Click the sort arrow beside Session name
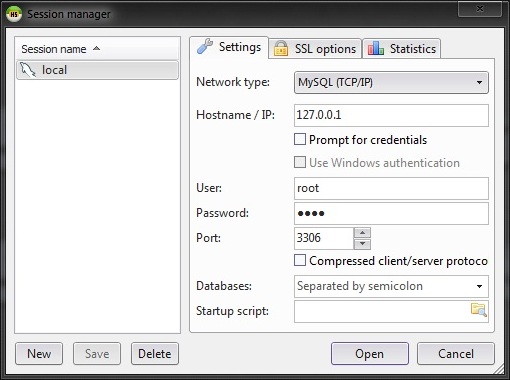The height and width of the screenshot is (380, 510). click(96, 49)
